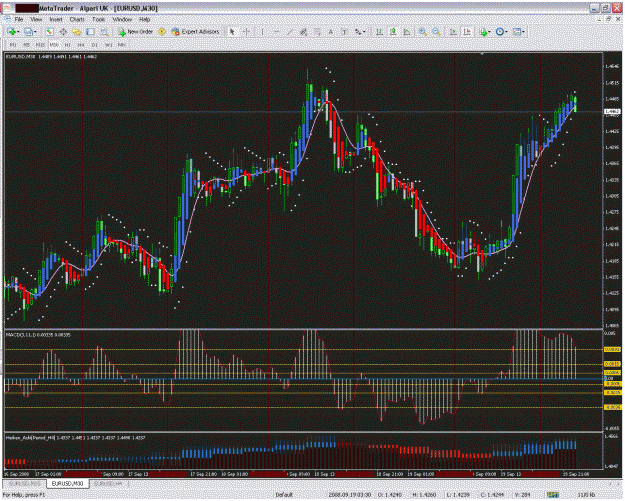Click the New Order button

[136, 32]
